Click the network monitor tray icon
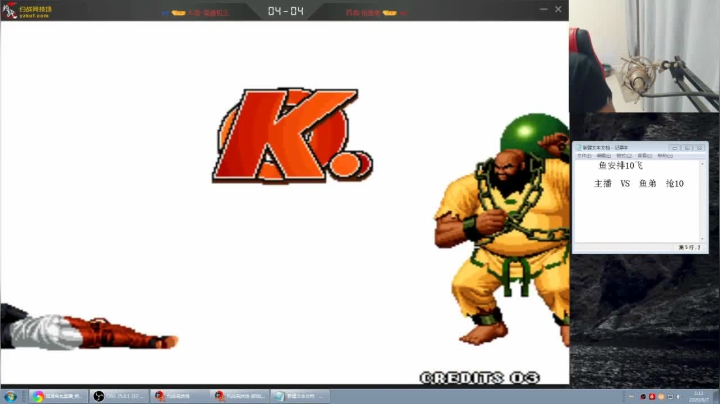 (670, 397)
